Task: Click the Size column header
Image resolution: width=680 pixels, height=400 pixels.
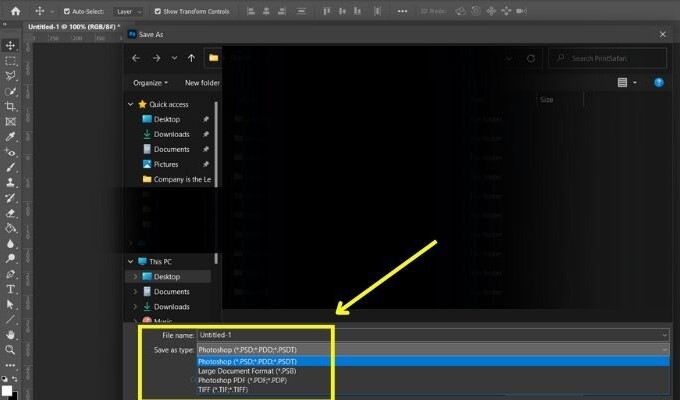Action: point(546,100)
